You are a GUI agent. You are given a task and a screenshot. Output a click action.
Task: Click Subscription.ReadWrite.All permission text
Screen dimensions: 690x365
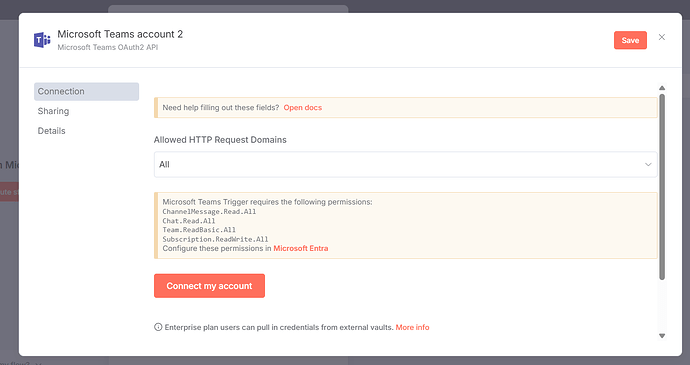[215, 239]
